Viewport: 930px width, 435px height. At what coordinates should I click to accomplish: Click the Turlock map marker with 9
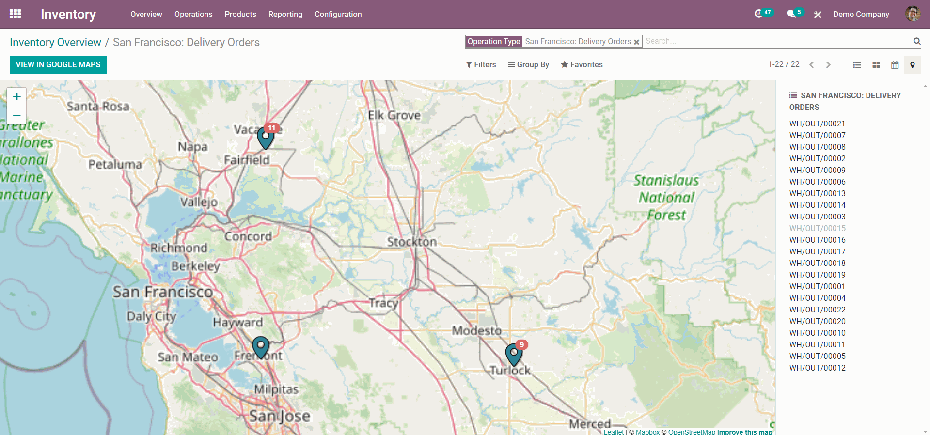(514, 354)
